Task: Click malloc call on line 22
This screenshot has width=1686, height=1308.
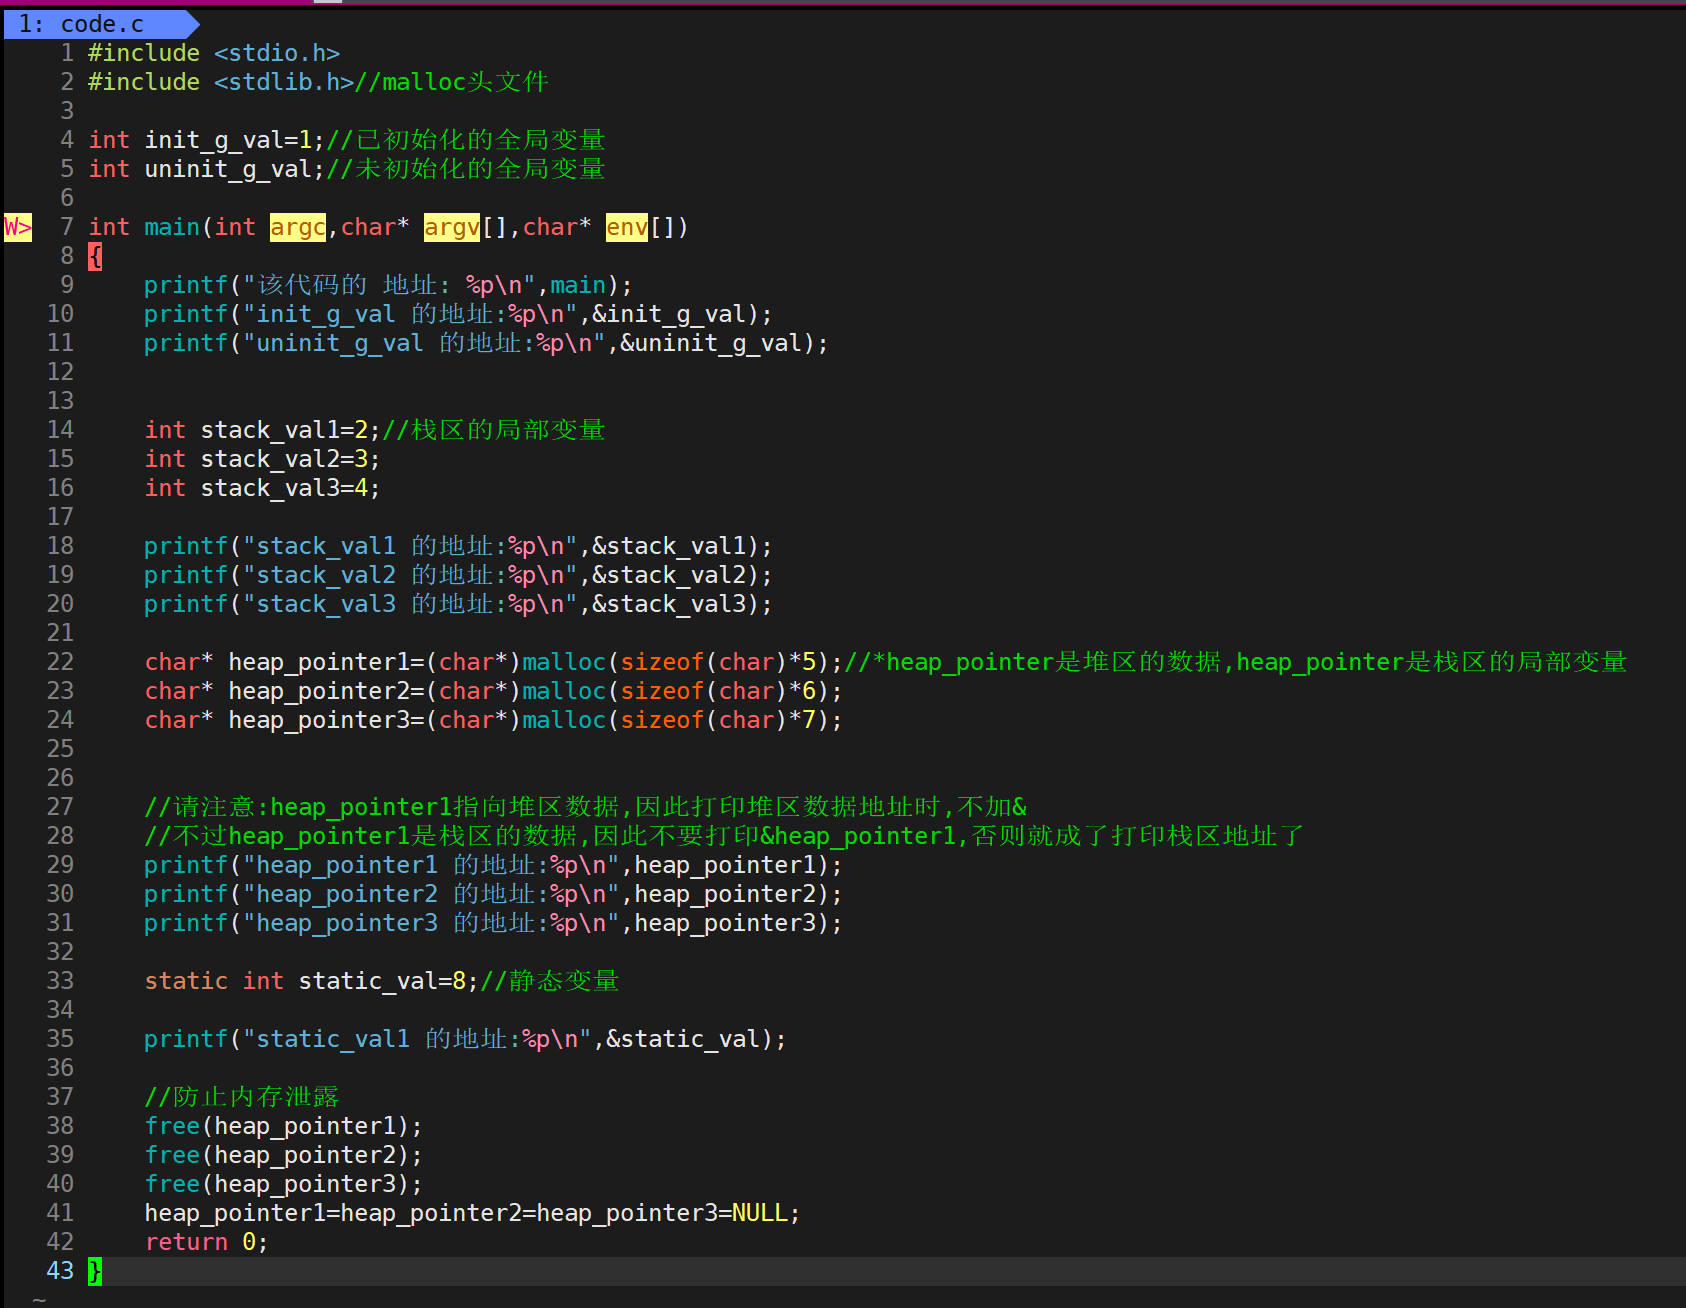Action: coord(564,662)
